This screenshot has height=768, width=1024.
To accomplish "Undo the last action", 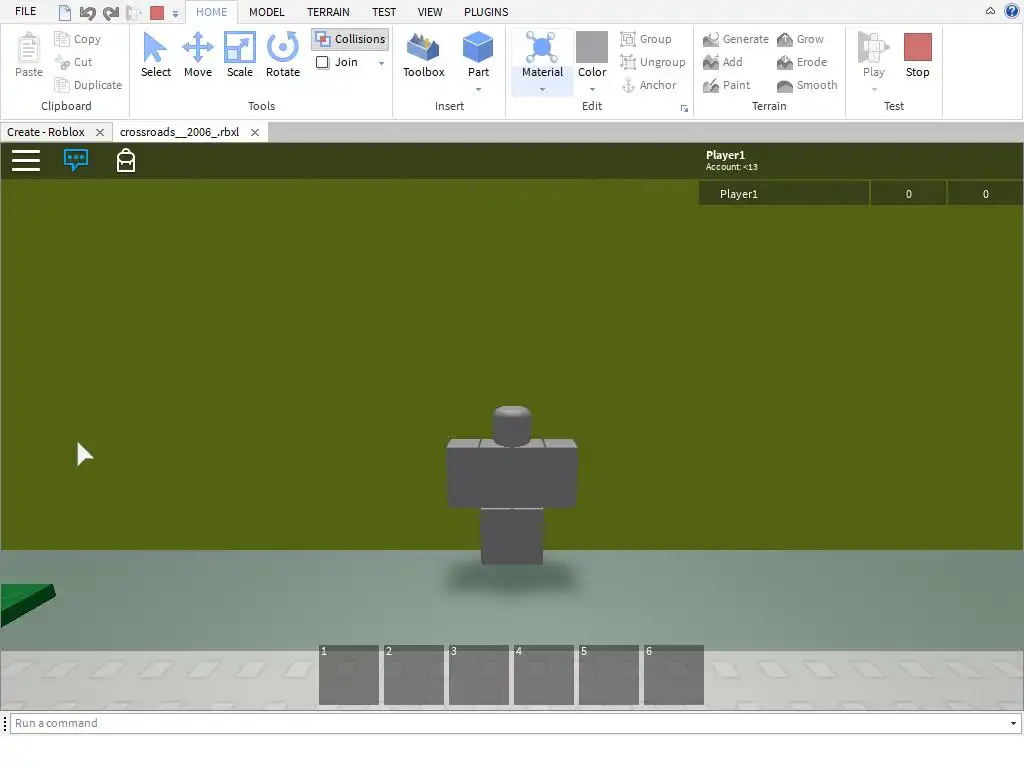I will [88, 12].
